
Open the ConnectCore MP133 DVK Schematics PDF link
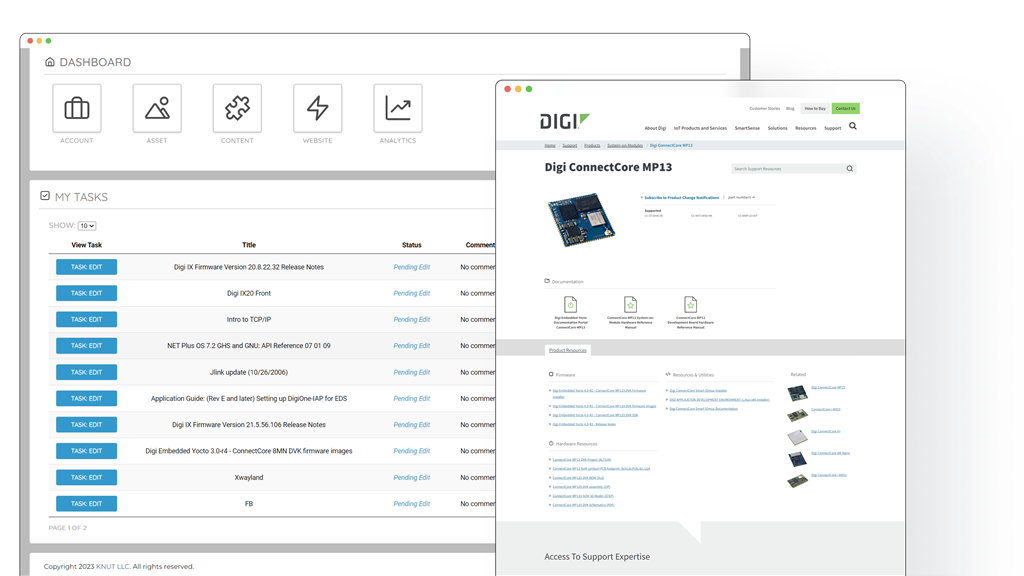click(x=583, y=505)
